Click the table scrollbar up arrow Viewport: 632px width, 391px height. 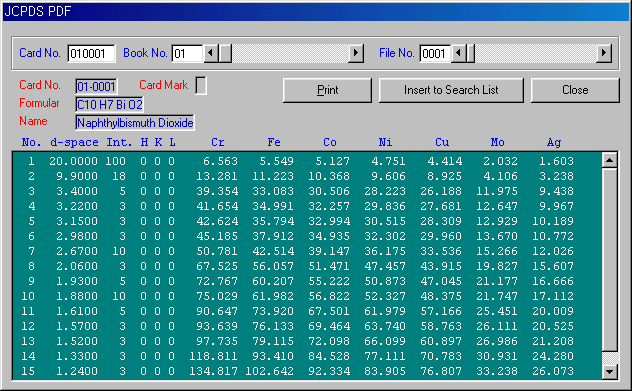[x=609, y=160]
